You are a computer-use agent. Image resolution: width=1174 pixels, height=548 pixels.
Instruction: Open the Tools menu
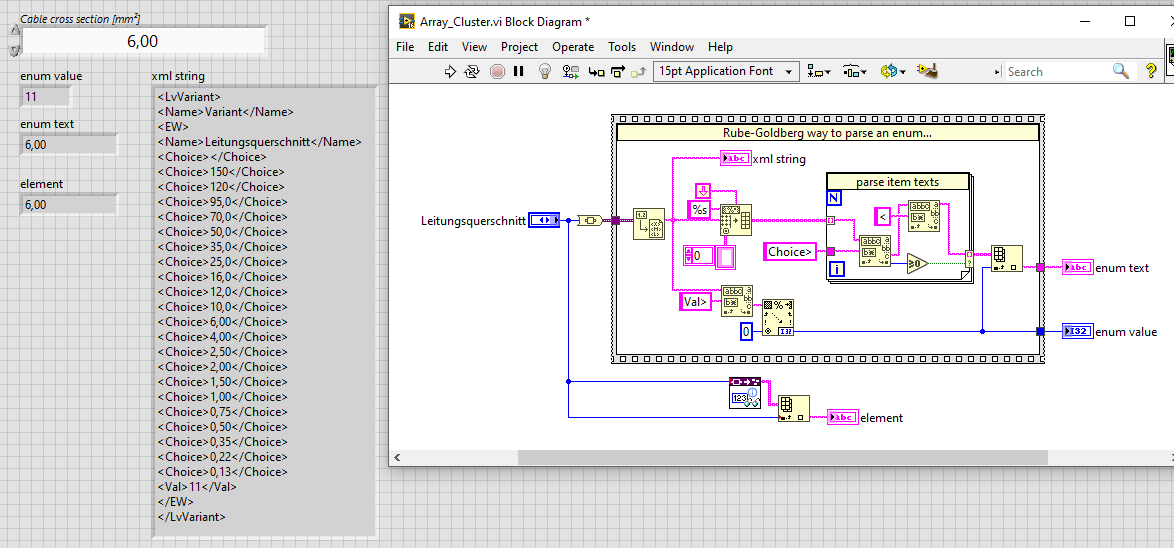click(x=622, y=47)
